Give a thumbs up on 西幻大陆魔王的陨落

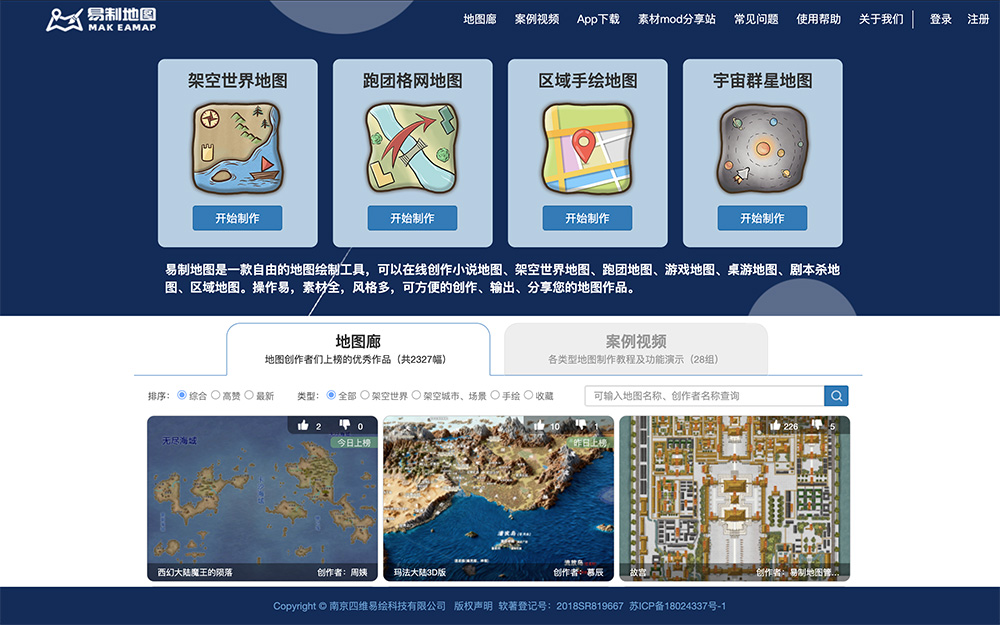click(306, 424)
